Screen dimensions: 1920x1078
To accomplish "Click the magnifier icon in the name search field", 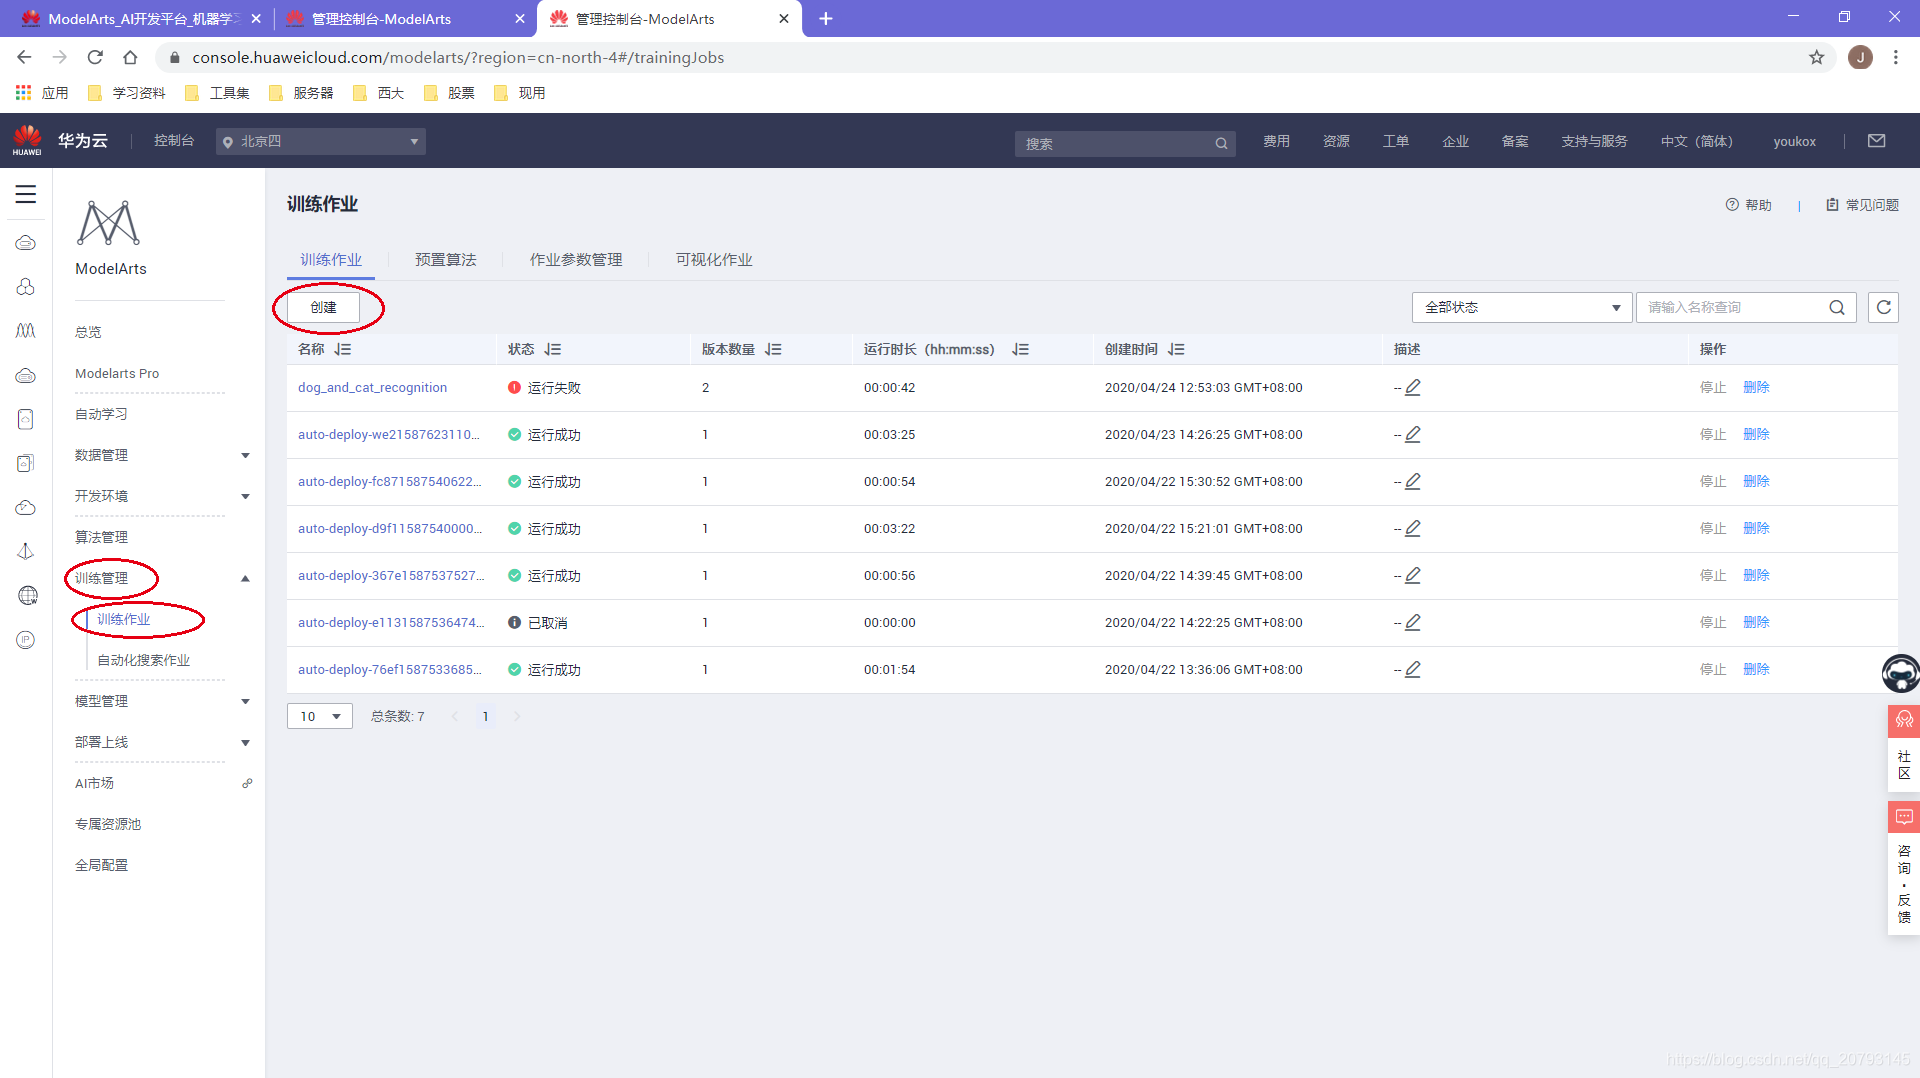I will click(1837, 307).
